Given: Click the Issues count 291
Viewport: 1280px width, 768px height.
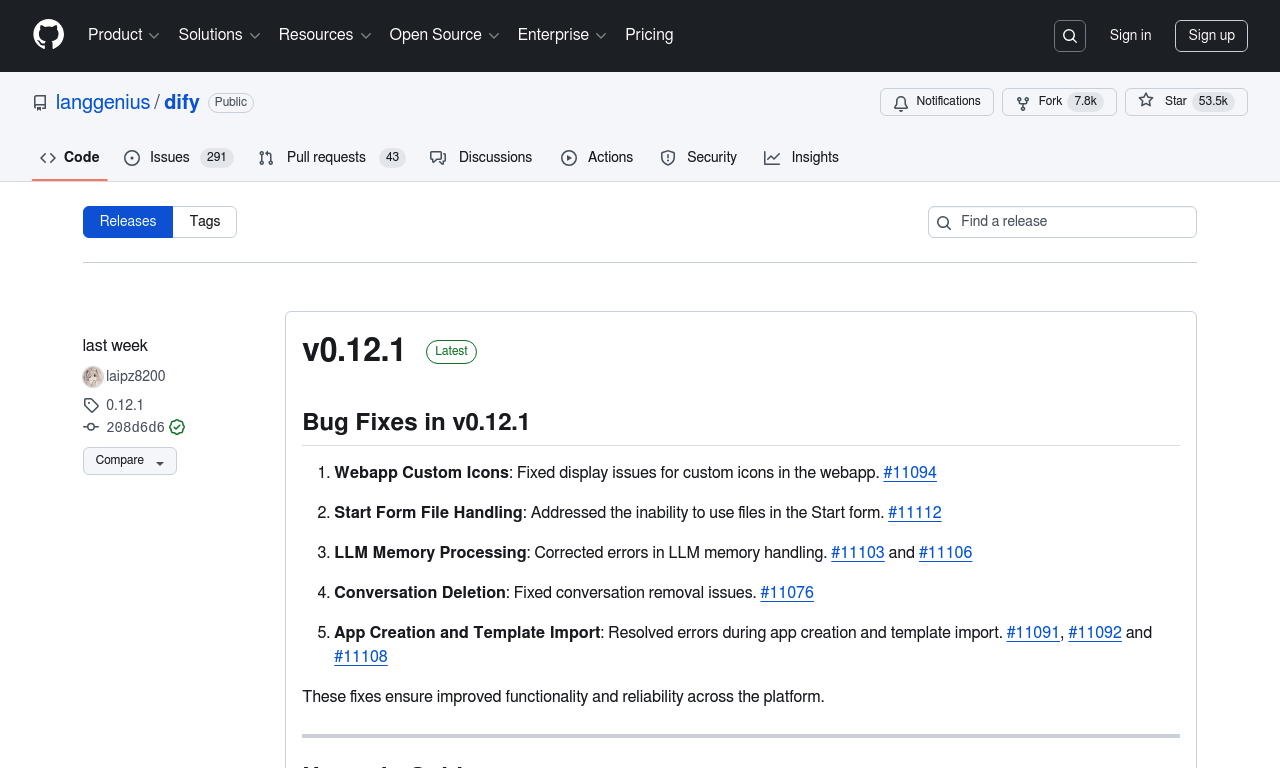Looking at the screenshot, I should pyautogui.click(x=217, y=158).
